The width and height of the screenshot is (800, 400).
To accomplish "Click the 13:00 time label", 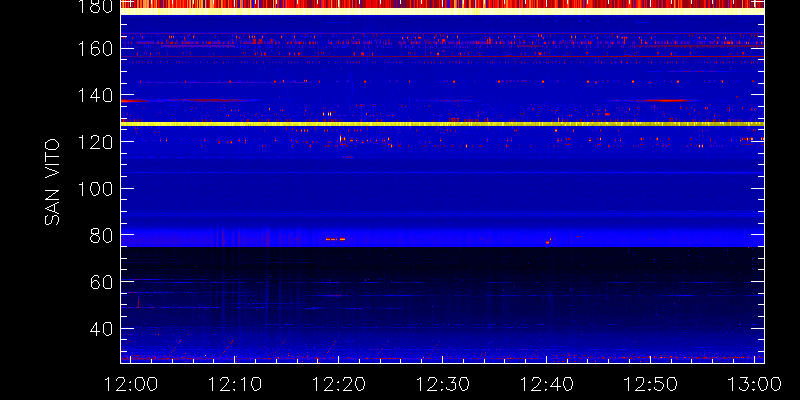I will 755,384.
